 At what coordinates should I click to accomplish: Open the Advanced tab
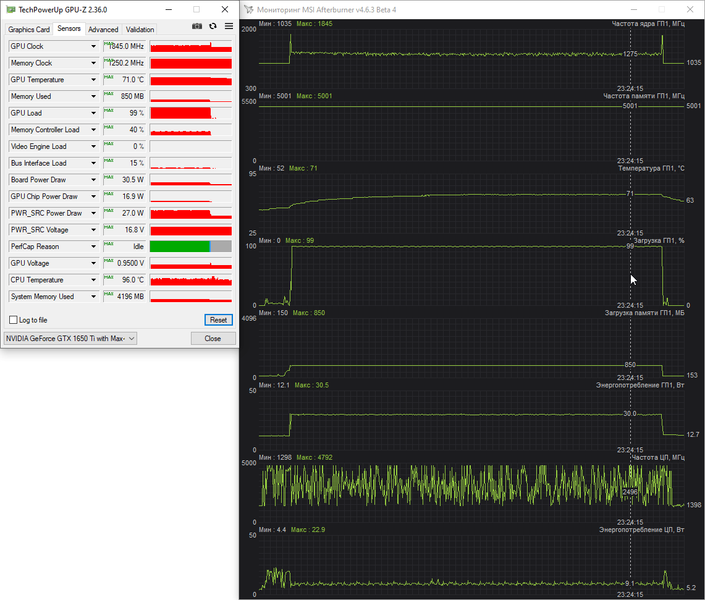pyautogui.click(x=103, y=29)
